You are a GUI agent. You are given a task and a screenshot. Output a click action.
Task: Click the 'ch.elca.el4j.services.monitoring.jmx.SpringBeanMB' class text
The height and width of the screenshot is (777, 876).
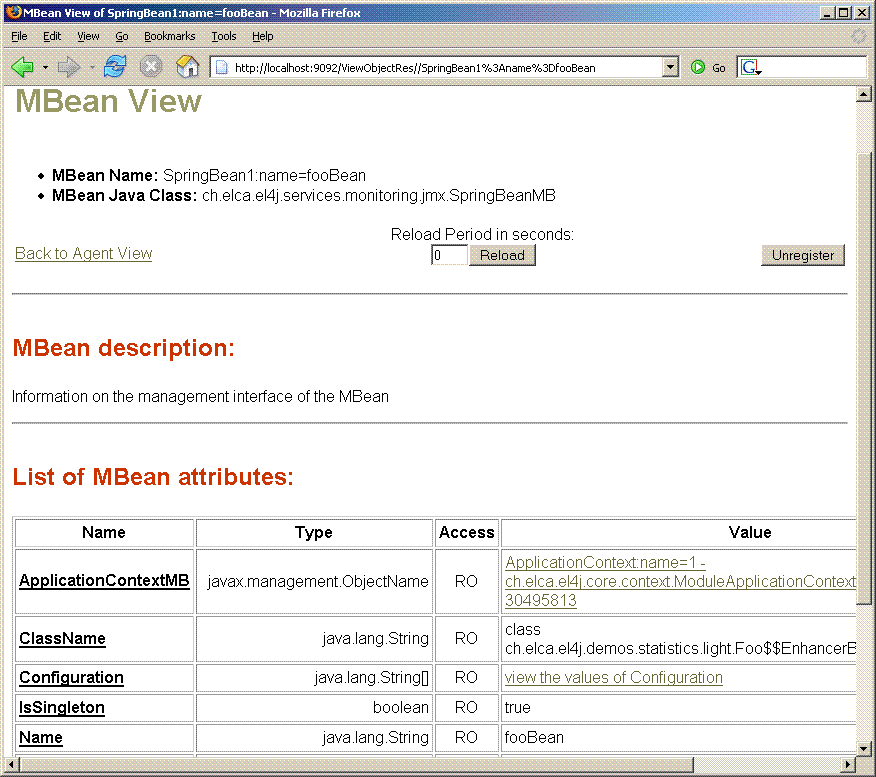click(x=379, y=196)
